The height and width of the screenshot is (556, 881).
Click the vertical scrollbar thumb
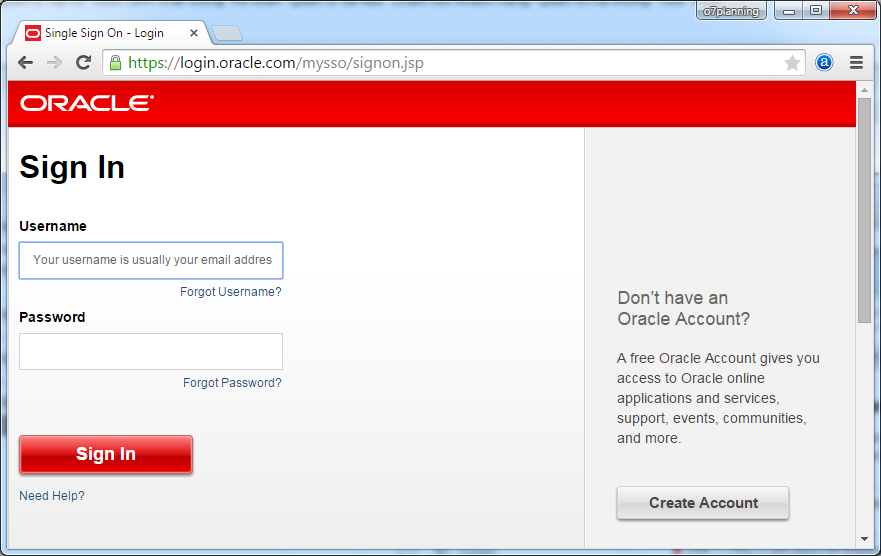[864, 211]
